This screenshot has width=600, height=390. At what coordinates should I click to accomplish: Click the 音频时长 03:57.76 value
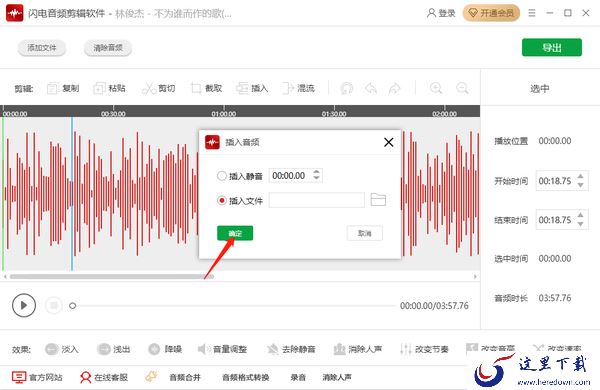point(555,298)
